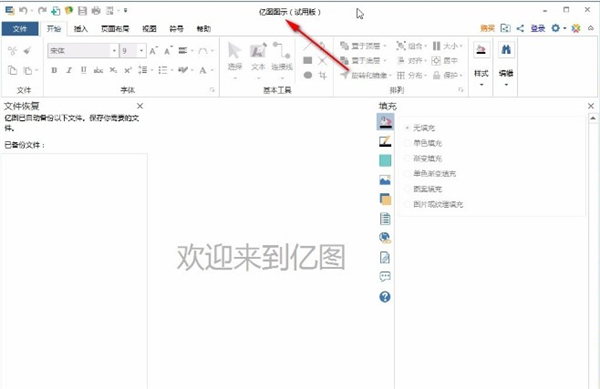
Task: Click the Save floppy disk icon
Action: 82,11
